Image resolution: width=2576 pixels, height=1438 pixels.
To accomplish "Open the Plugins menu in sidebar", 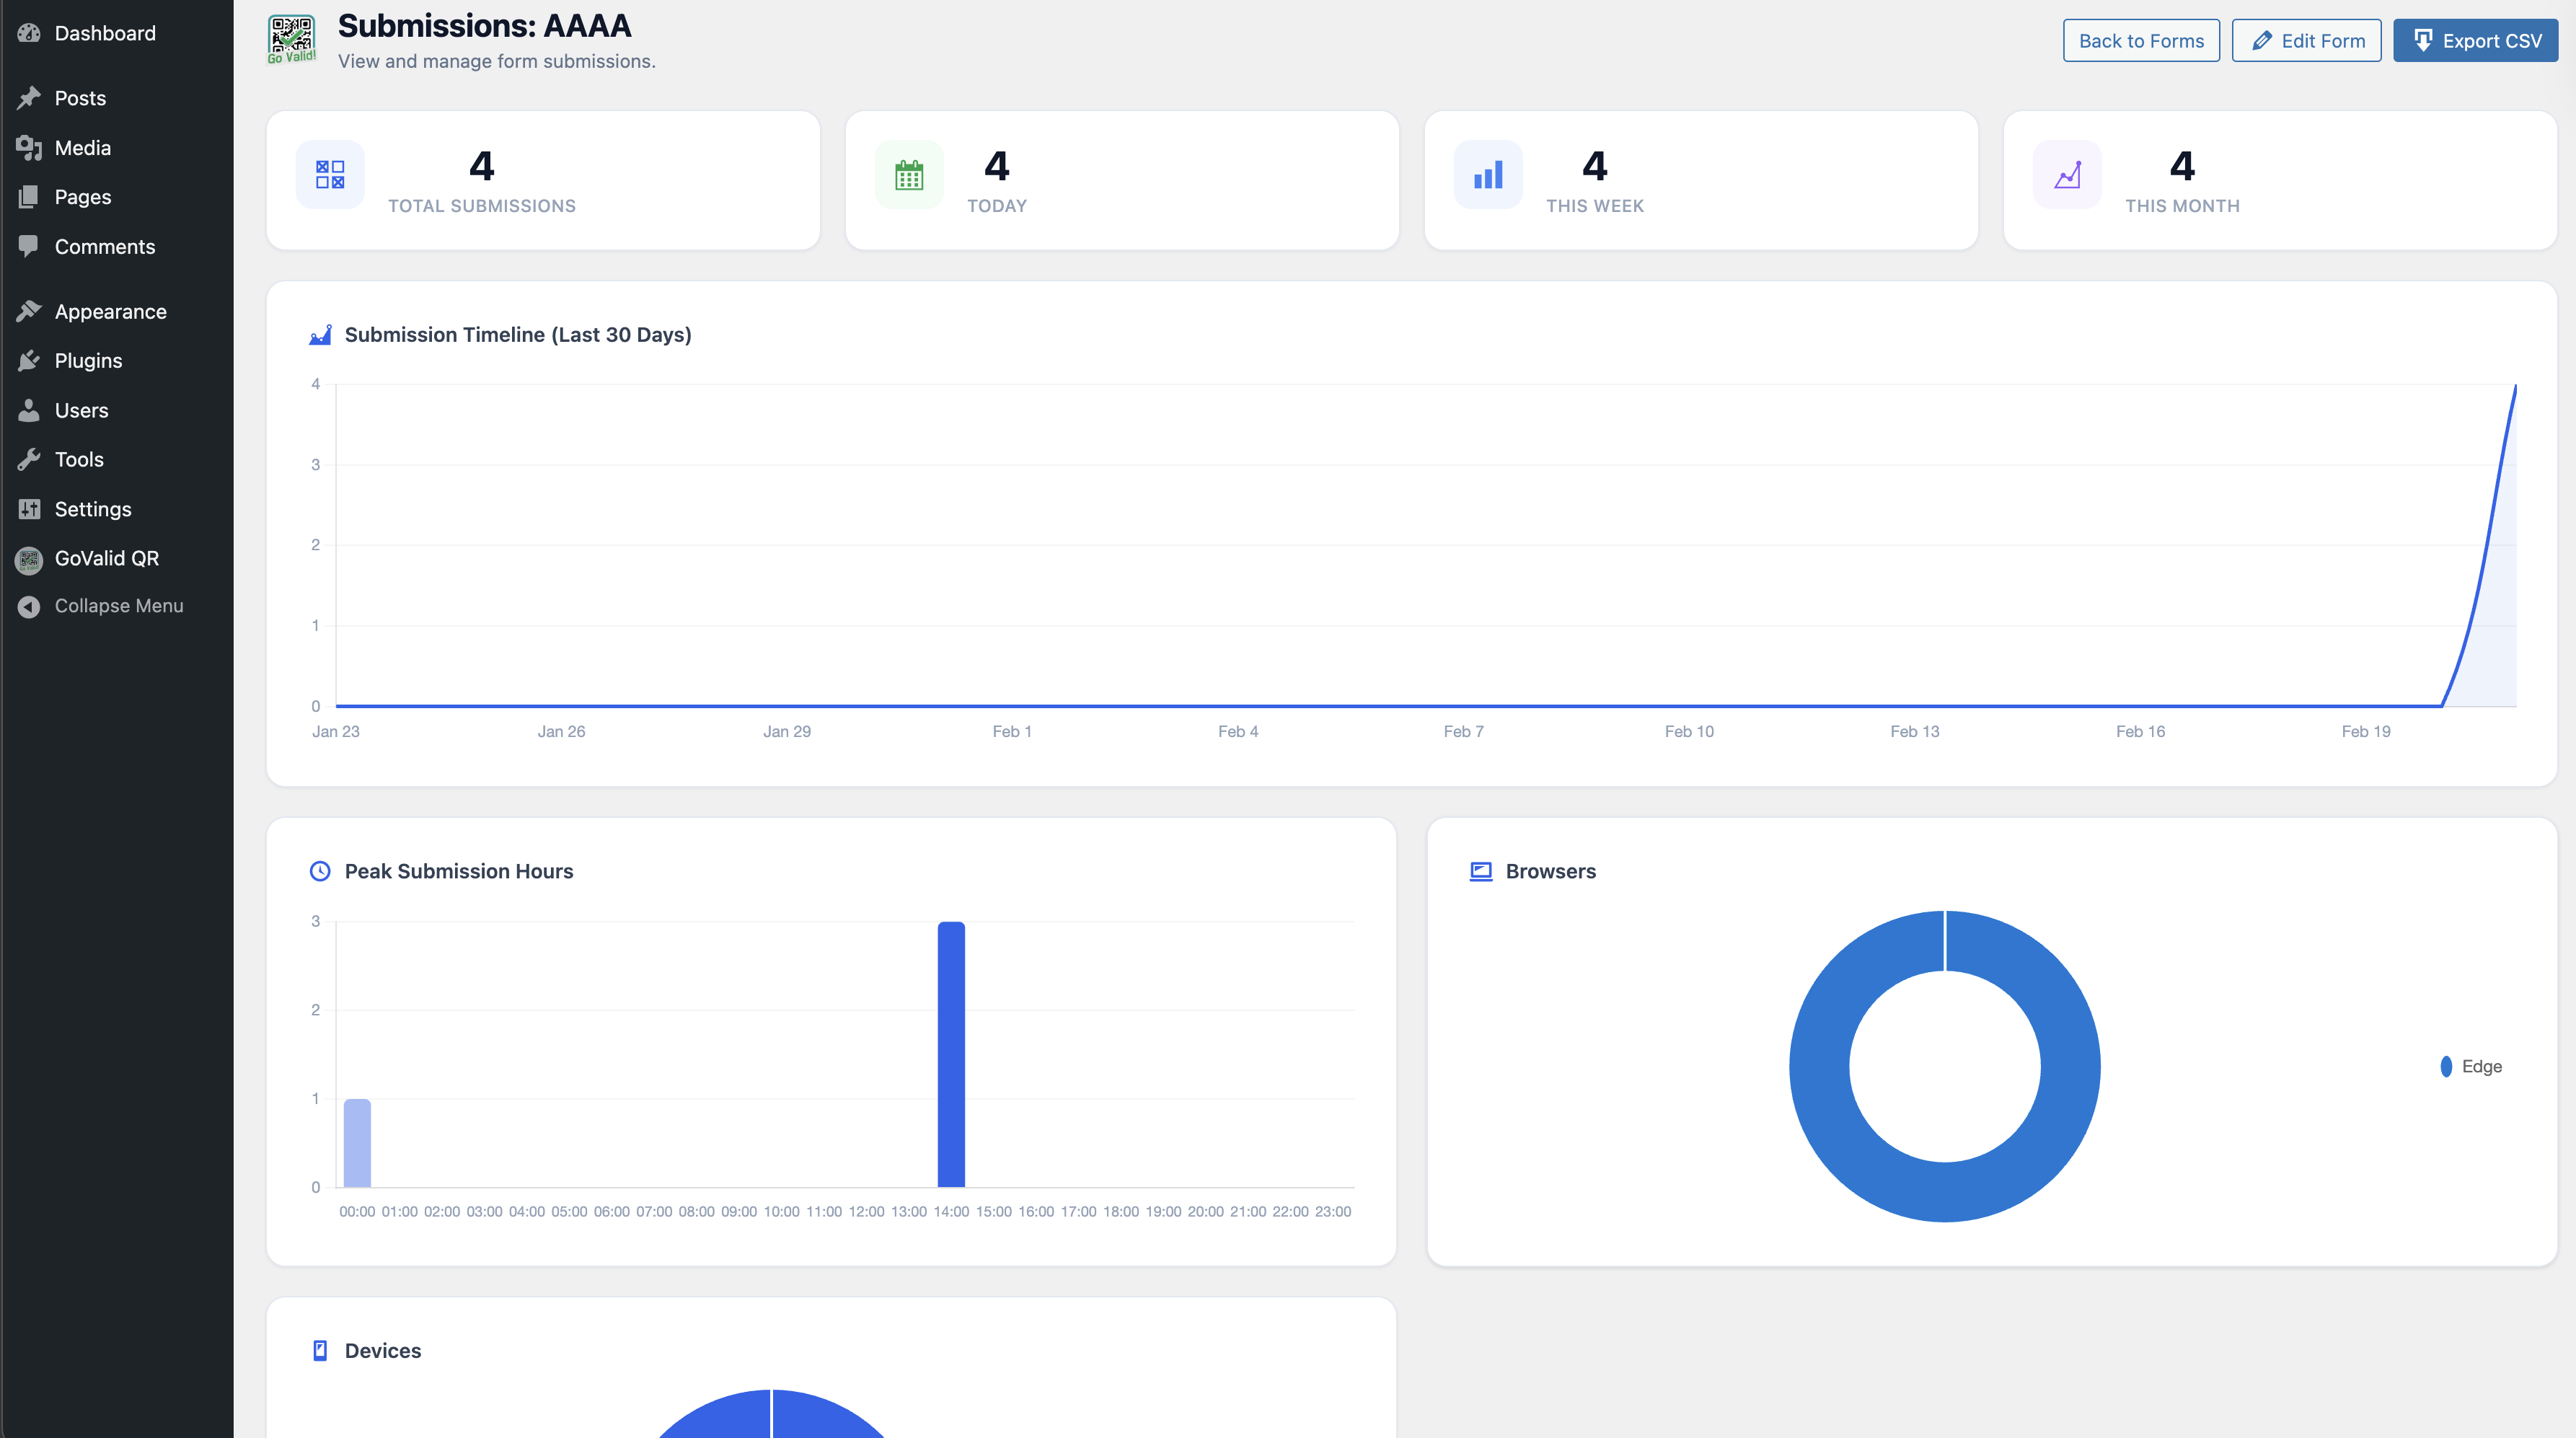I will coord(88,361).
